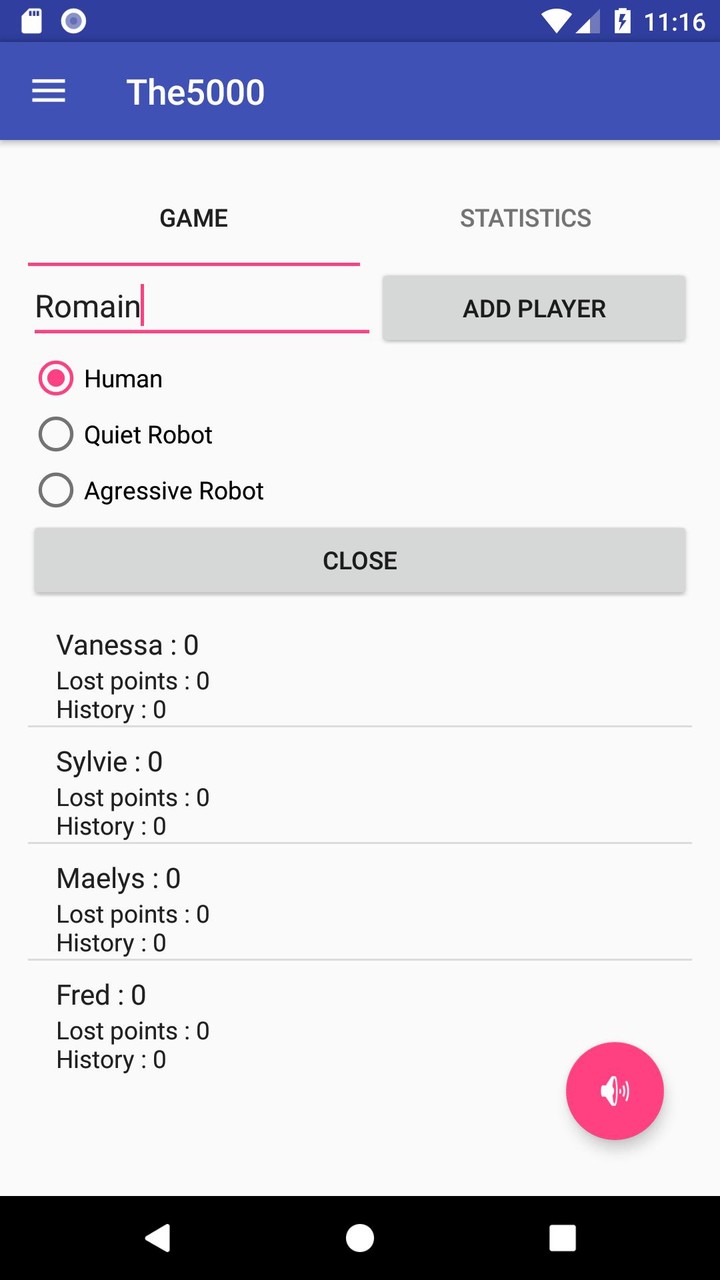Select the Human radio option

56,379
